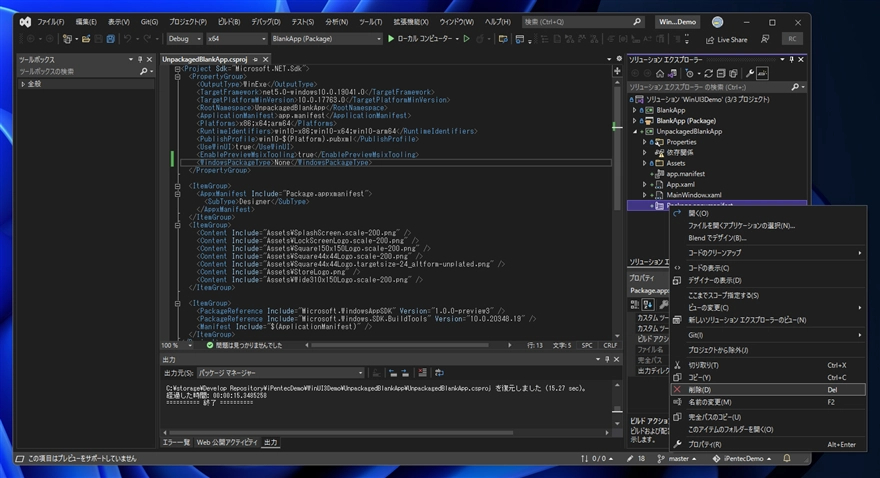
Task: Expand the BlankApp project node
Action: (x=635, y=110)
